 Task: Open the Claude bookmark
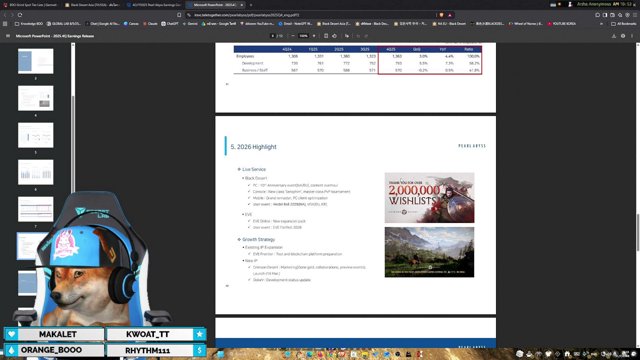[150, 24]
